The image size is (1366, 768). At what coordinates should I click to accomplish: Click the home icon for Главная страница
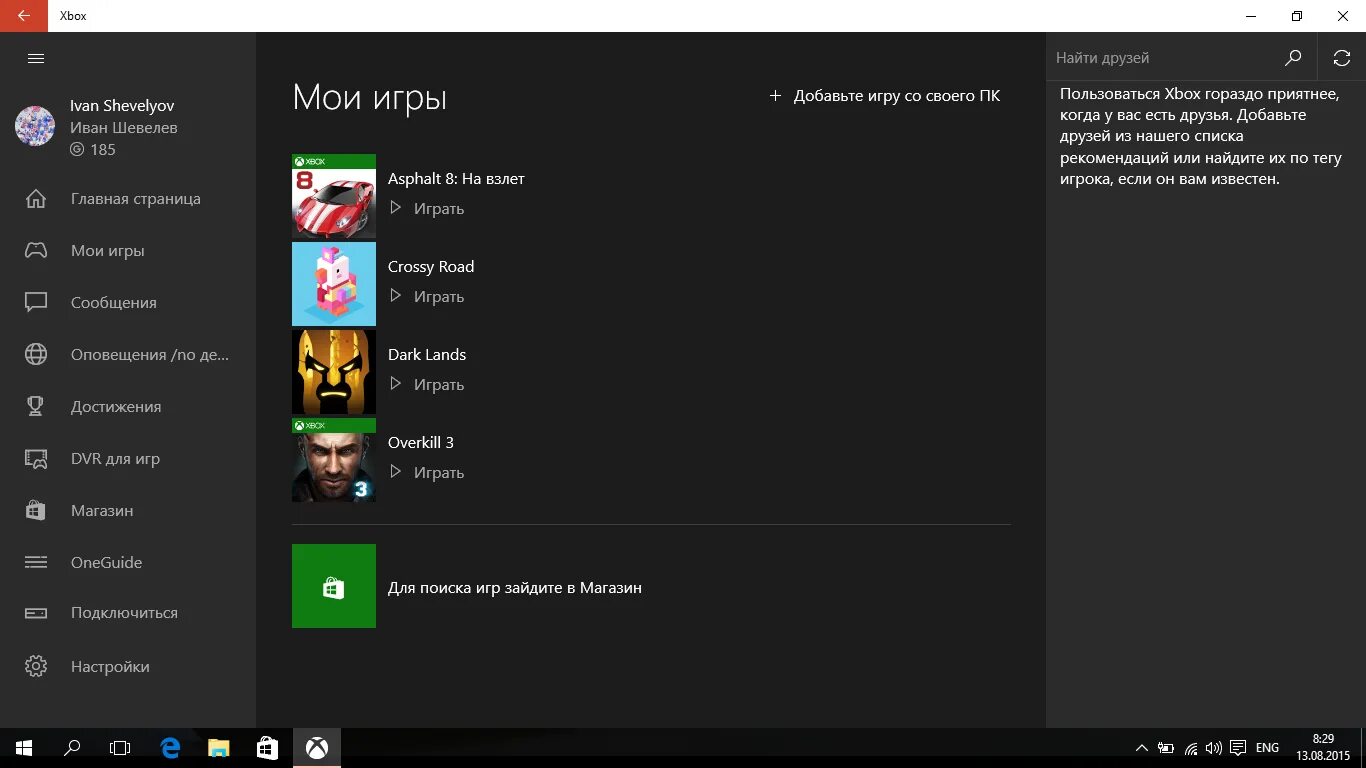(x=36, y=199)
